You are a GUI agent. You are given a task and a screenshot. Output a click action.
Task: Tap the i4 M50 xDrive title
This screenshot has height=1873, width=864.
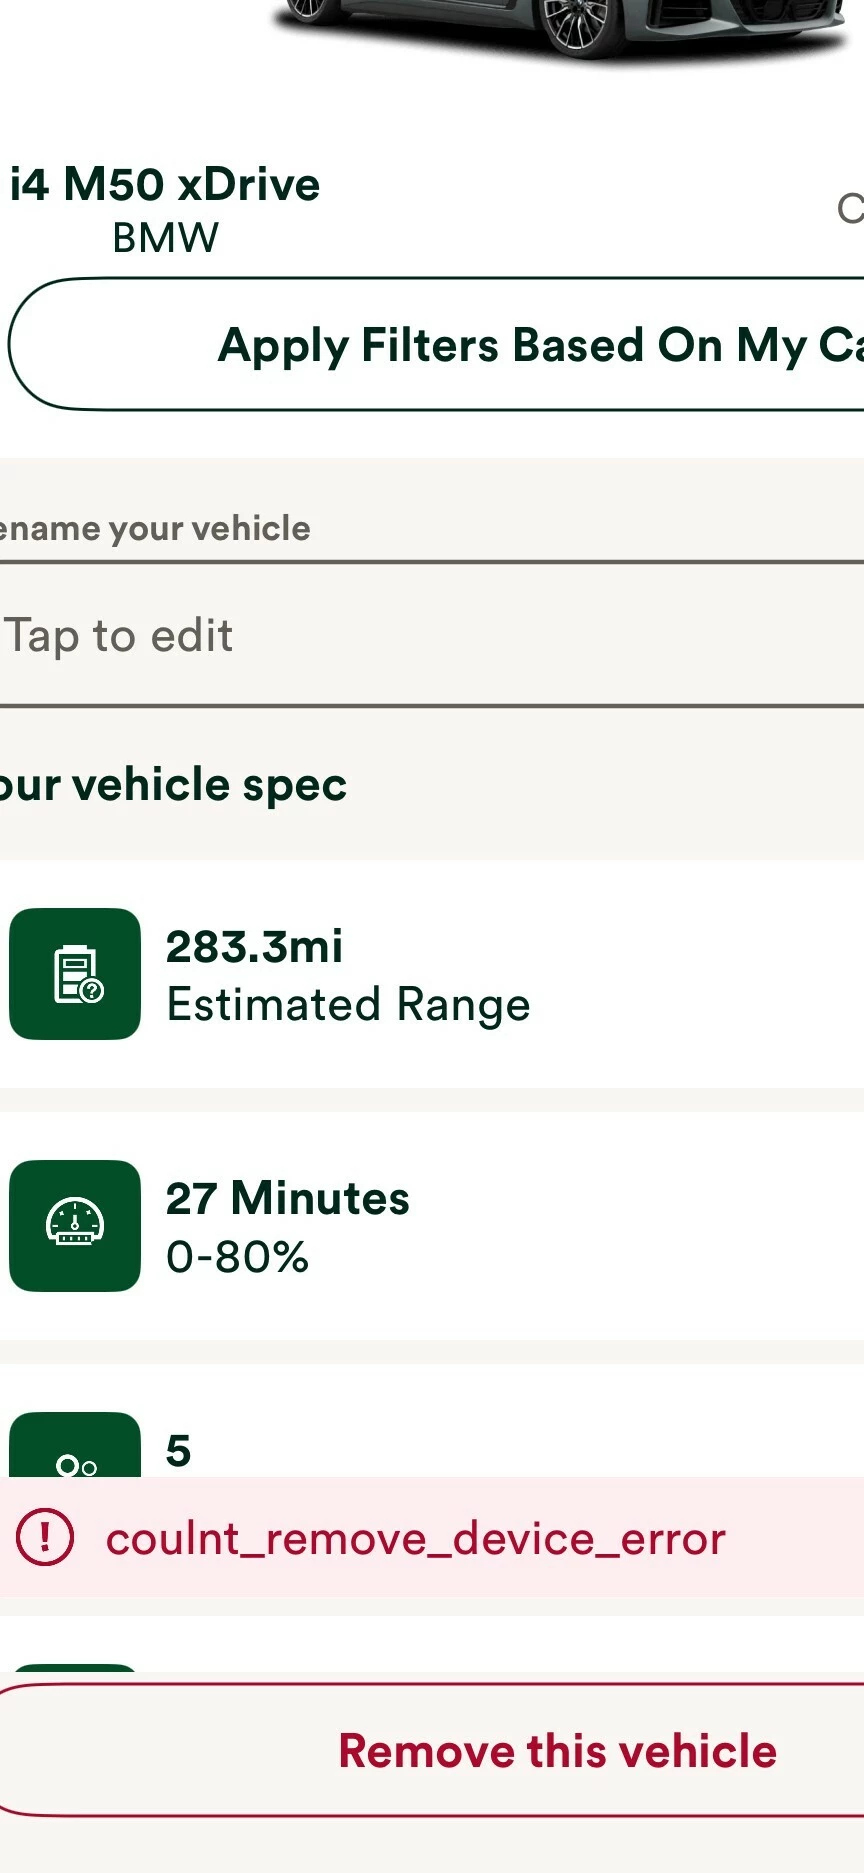click(x=165, y=185)
